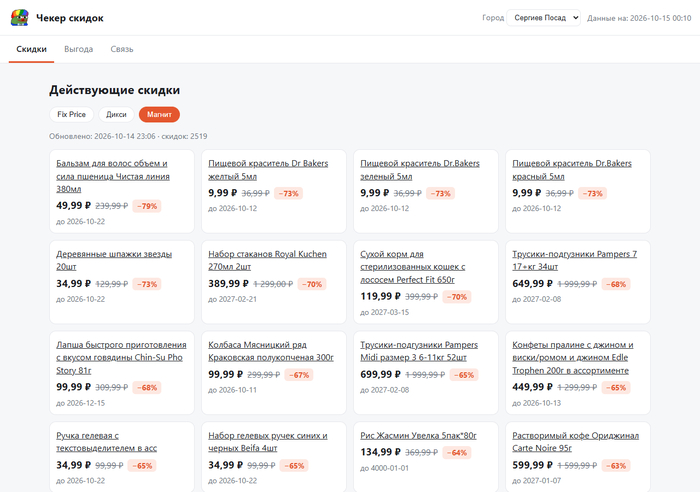Open Конфеты пралине Edle Trophen link
This screenshot has height=492, width=700.
point(573,357)
